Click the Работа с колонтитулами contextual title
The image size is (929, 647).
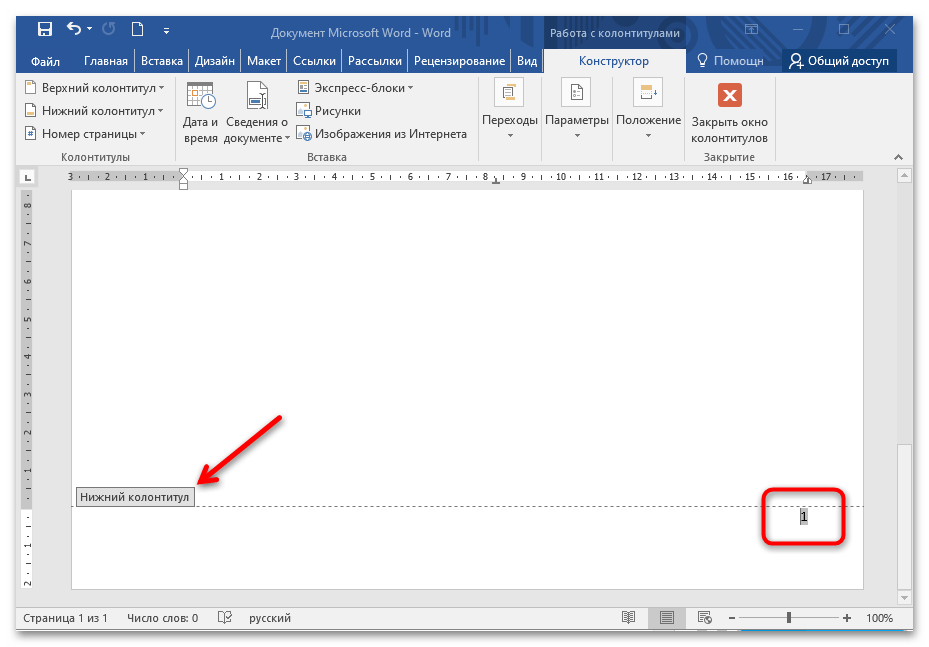pos(614,33)
